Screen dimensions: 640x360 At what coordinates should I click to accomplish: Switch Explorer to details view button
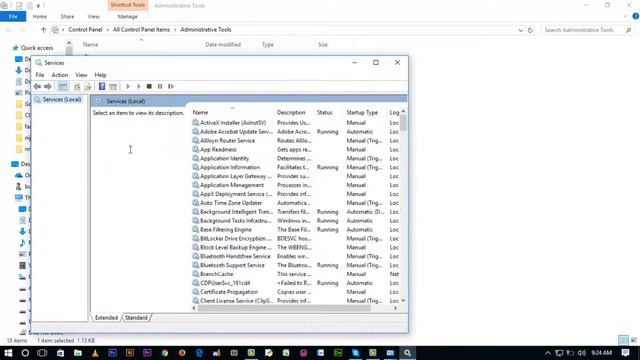623,340
